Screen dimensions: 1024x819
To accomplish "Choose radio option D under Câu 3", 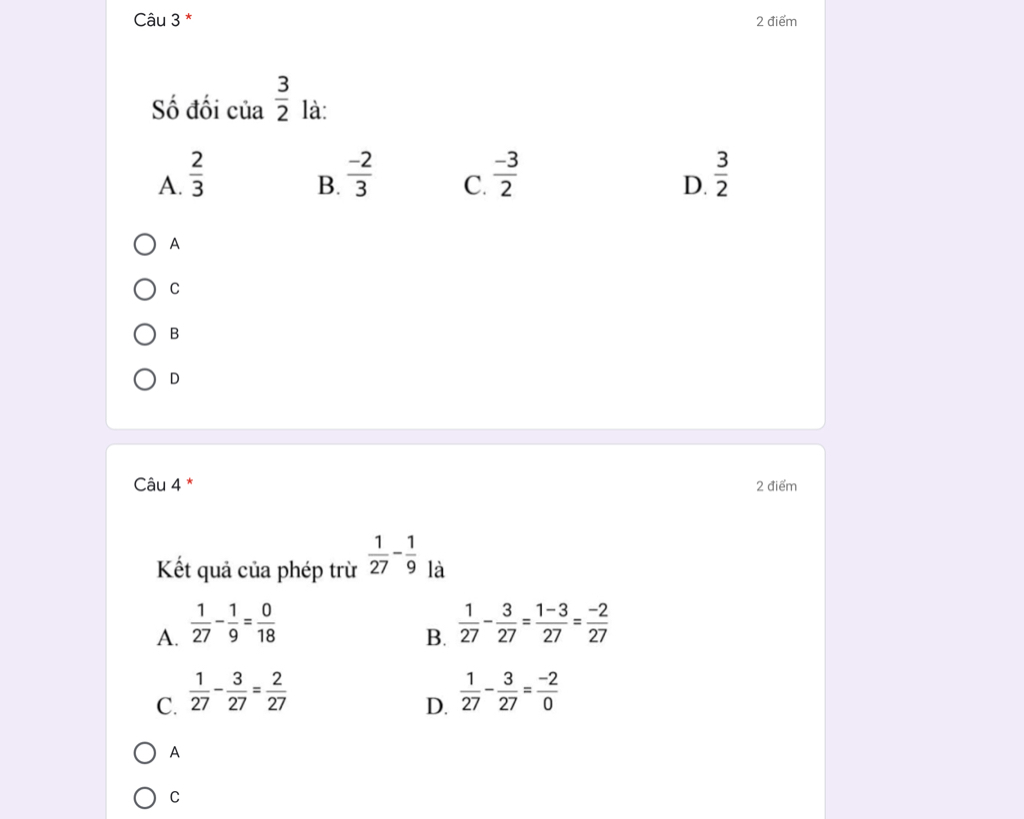I will [x=145, y=379].
